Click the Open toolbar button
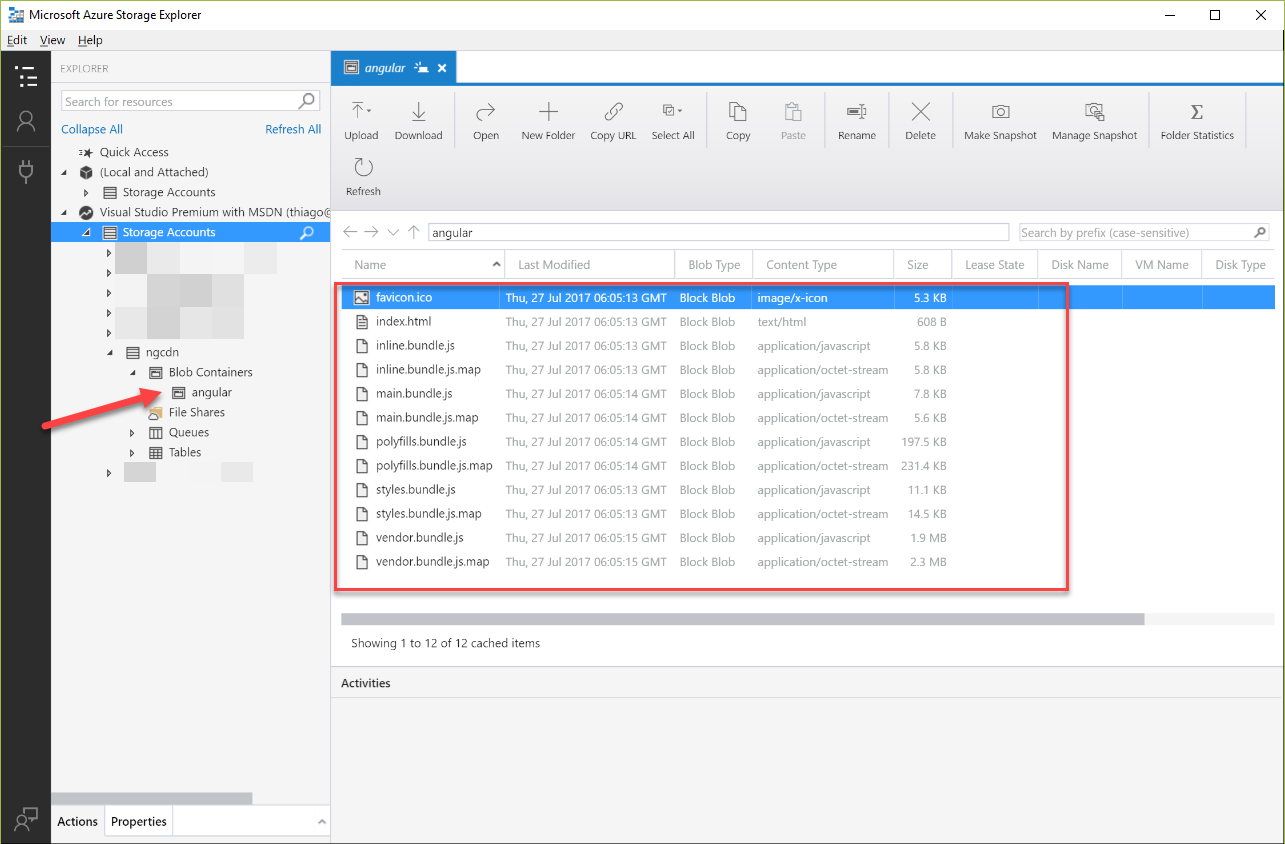 [486, 121]
